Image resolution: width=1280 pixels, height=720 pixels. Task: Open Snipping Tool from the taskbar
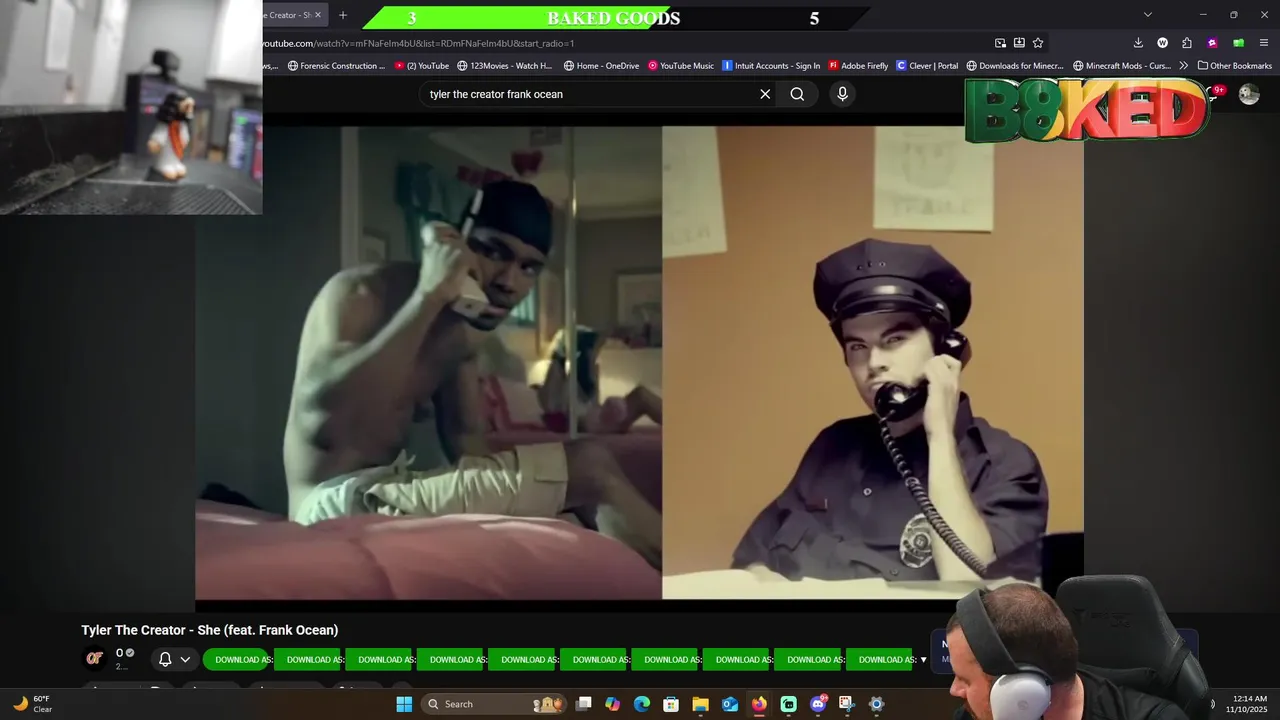(x=846, y=704)
